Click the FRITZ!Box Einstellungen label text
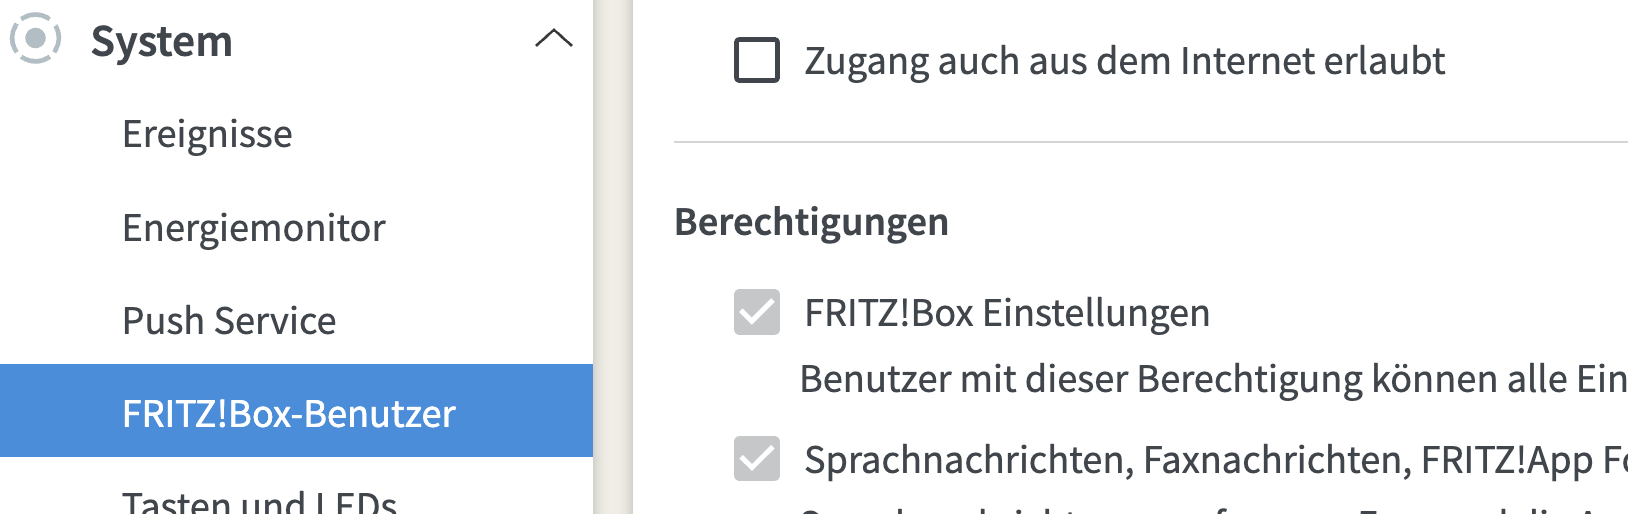1628x514 pixels. (1007, 313)
